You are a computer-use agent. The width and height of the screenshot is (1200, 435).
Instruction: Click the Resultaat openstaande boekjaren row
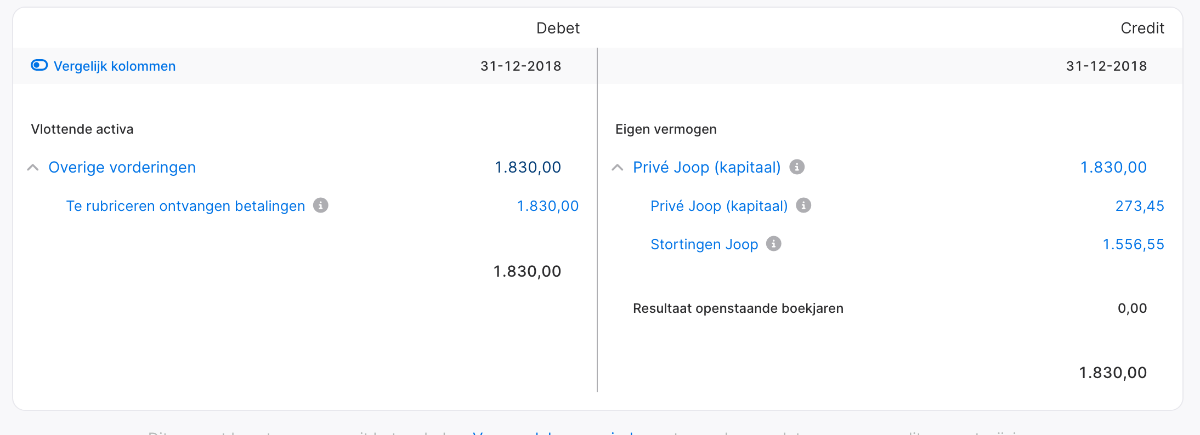click(x=890, y=308)
